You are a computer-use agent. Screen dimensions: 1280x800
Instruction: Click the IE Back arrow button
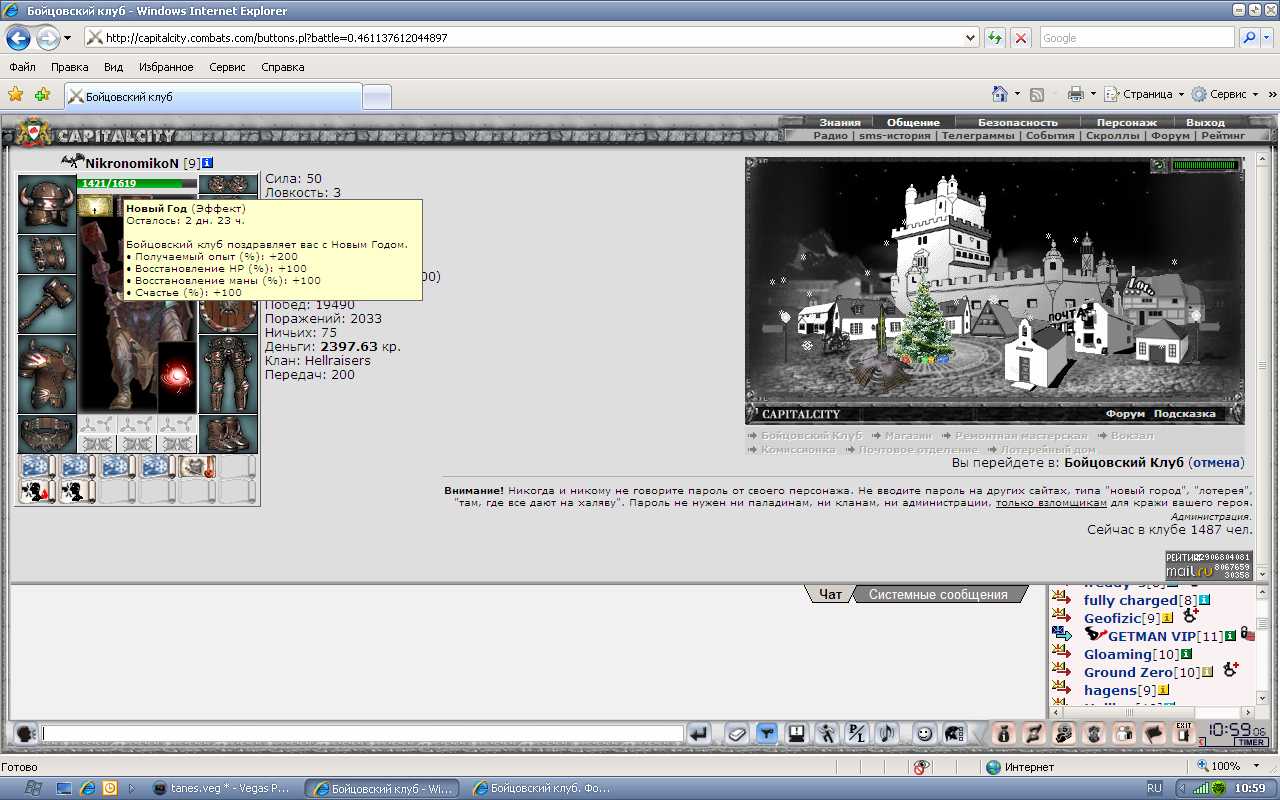click(x=18, y=38)
